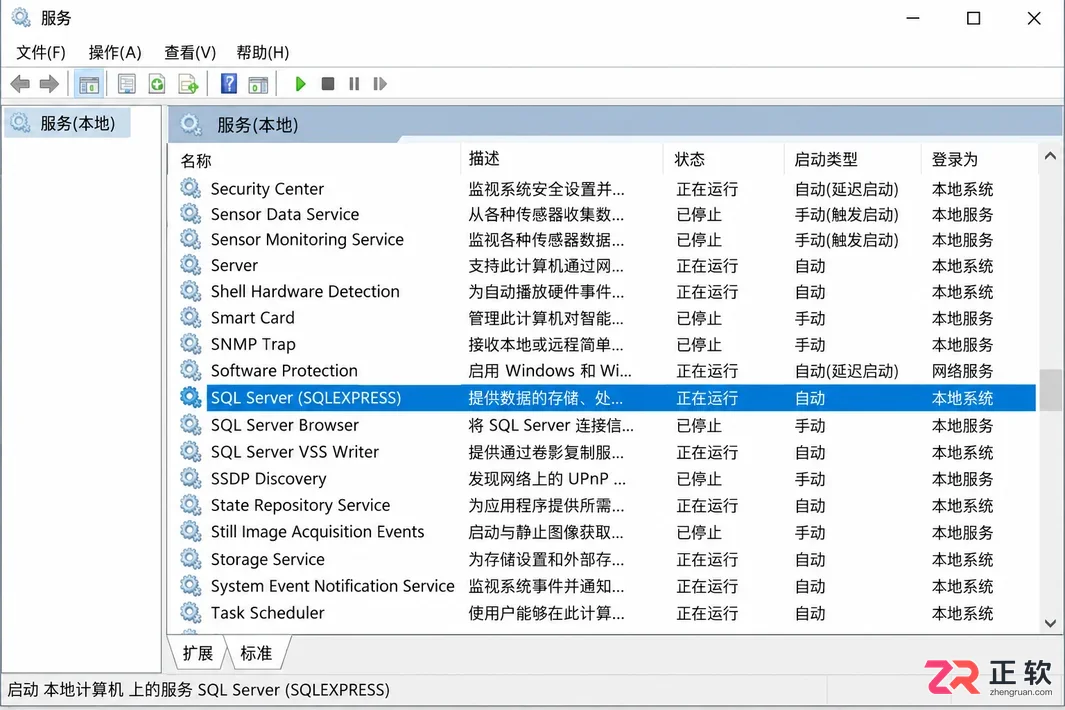Click the action pane toggle icon

(258, 84)
